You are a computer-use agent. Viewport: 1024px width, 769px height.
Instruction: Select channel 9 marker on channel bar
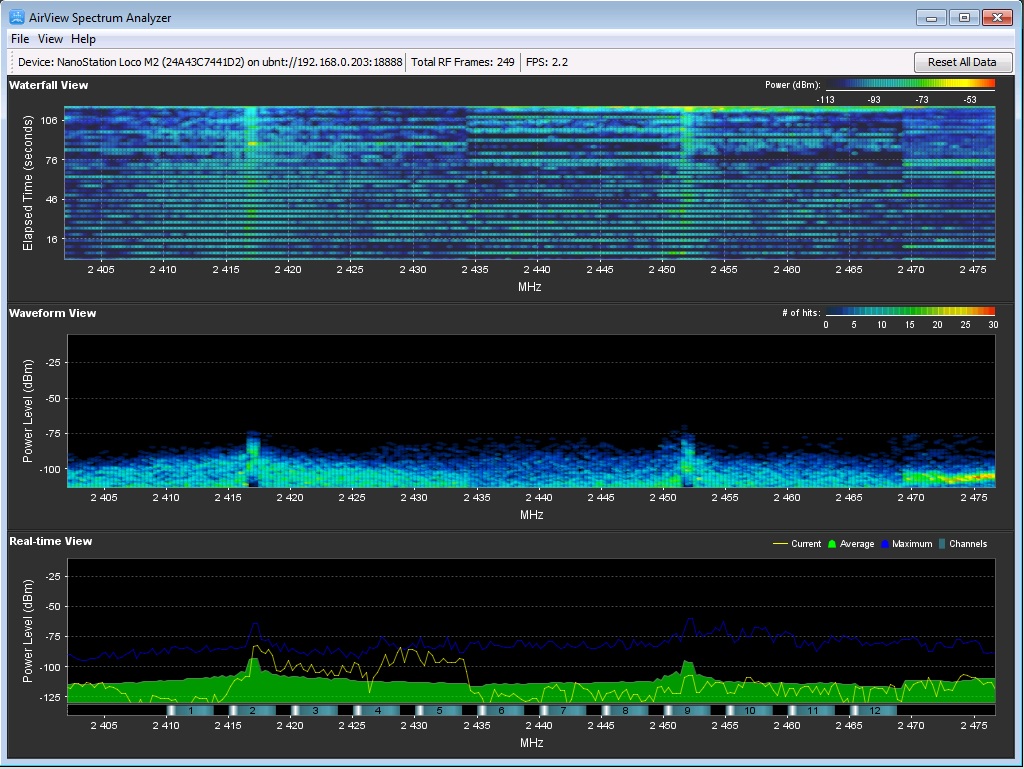pyautogui.click(x=687, y=710)
